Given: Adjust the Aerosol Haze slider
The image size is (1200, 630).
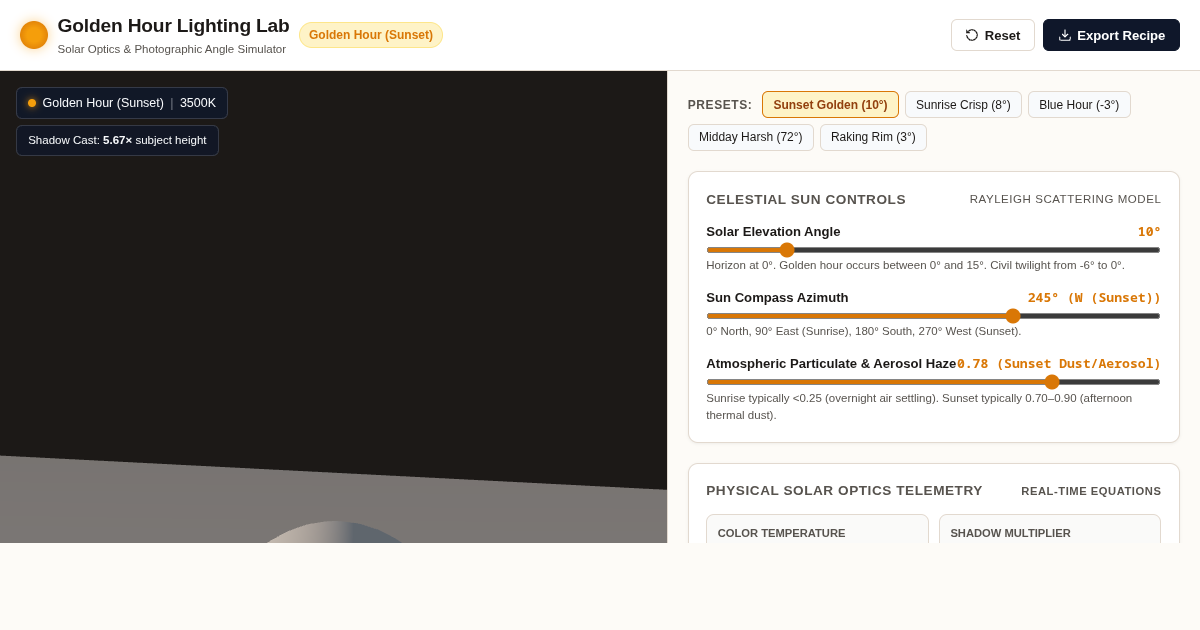Looking at the screenshot, I should point(933,382).
